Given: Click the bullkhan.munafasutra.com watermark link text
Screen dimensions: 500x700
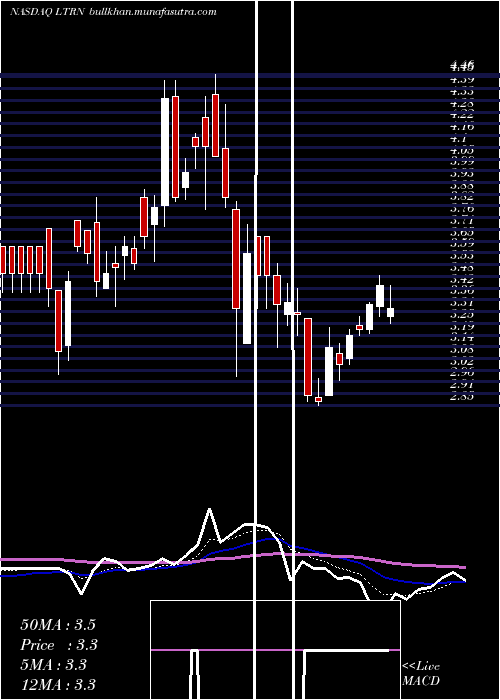Looking at the screenshot, I should (x=153, y=12).
